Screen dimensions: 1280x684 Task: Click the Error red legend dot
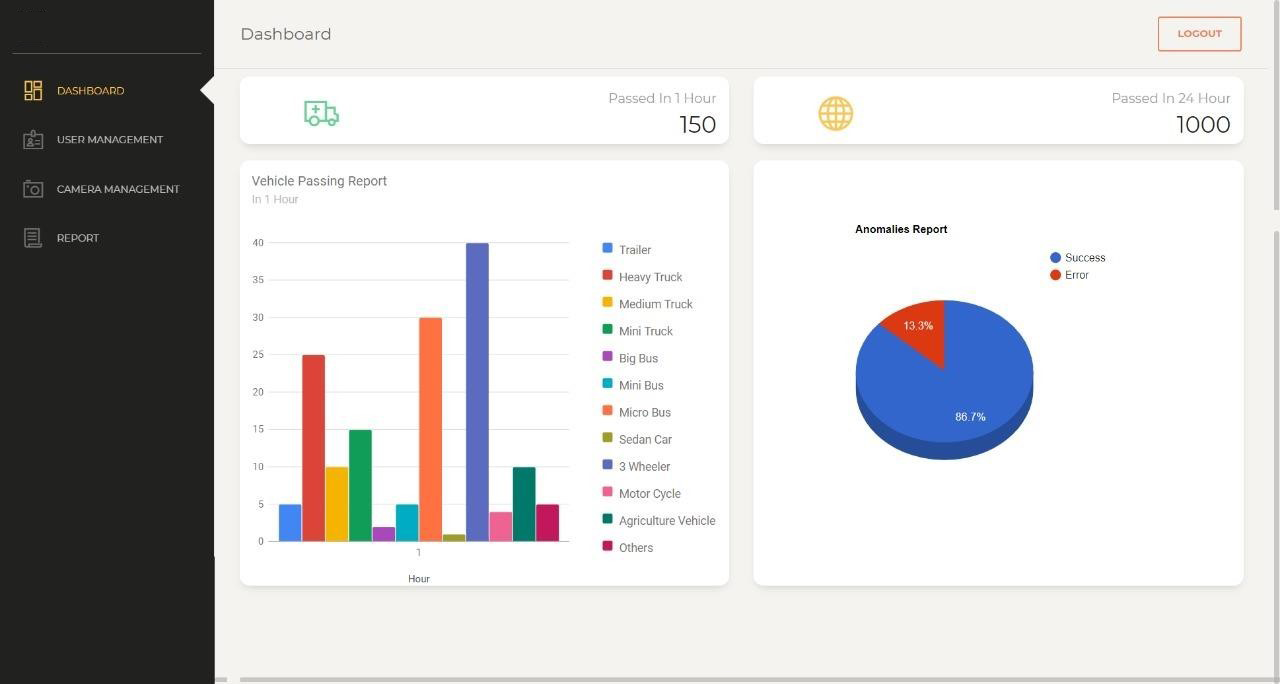pos(1055,275)
